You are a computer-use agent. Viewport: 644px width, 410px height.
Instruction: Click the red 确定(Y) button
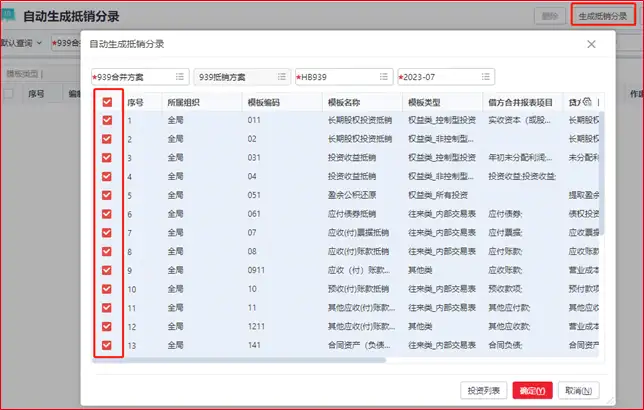click(532, 390)
